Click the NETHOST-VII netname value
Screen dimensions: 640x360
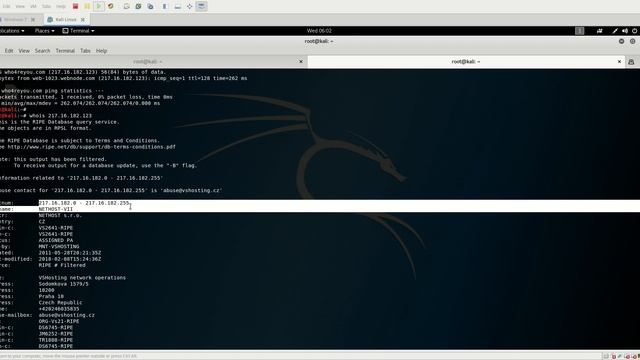pos(56,209)
